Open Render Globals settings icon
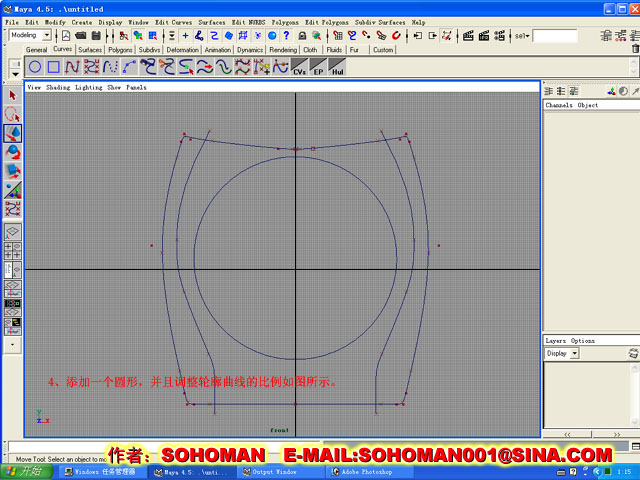This screenshot has width=640, height=480. point(500,36)
